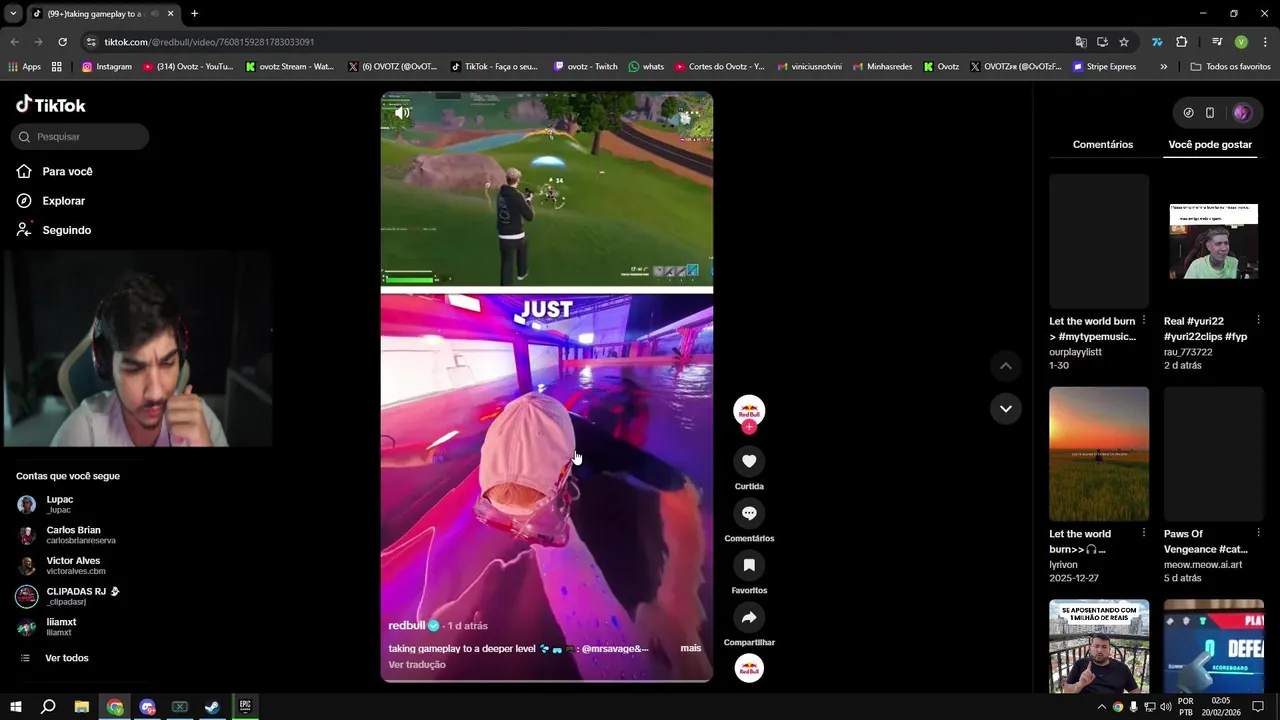1280x720 pixels.
Task: Open the browser extensions puzzle icon
Action: click(1181, 42)
